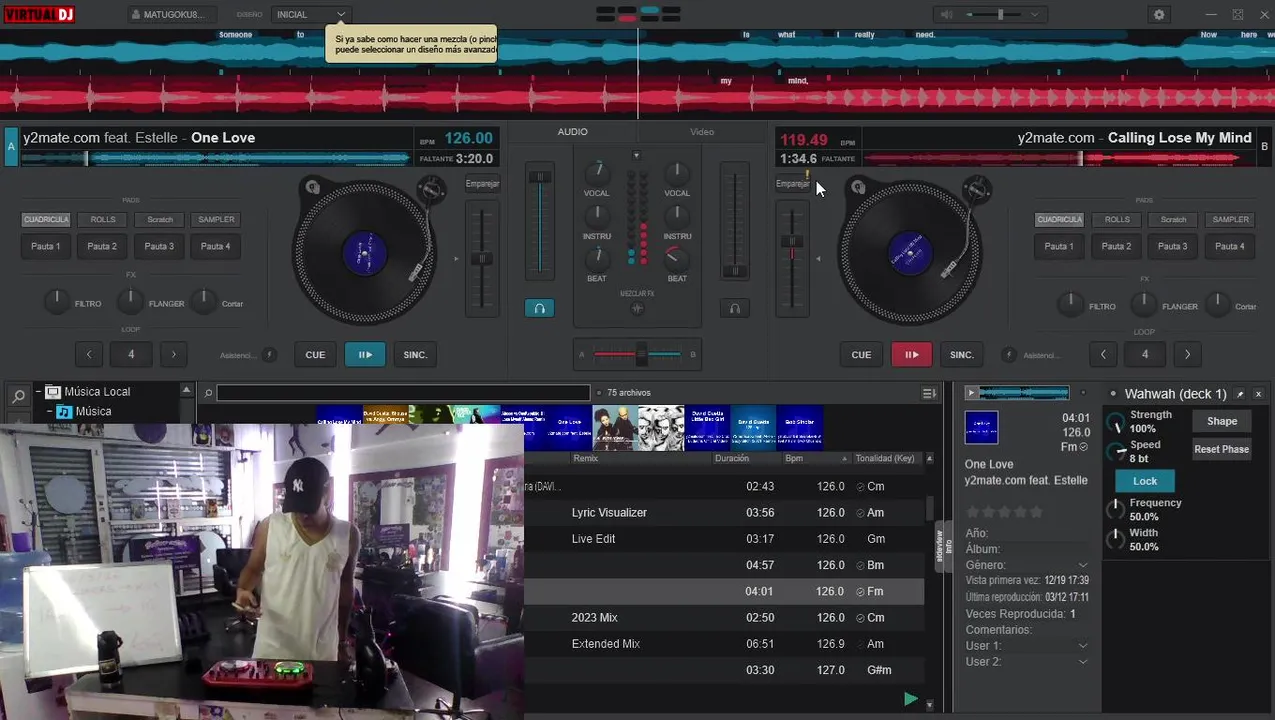Viewport: 1275px width, 720px height.
Task: Open the browser list options icon
Action: coord(929,393)
